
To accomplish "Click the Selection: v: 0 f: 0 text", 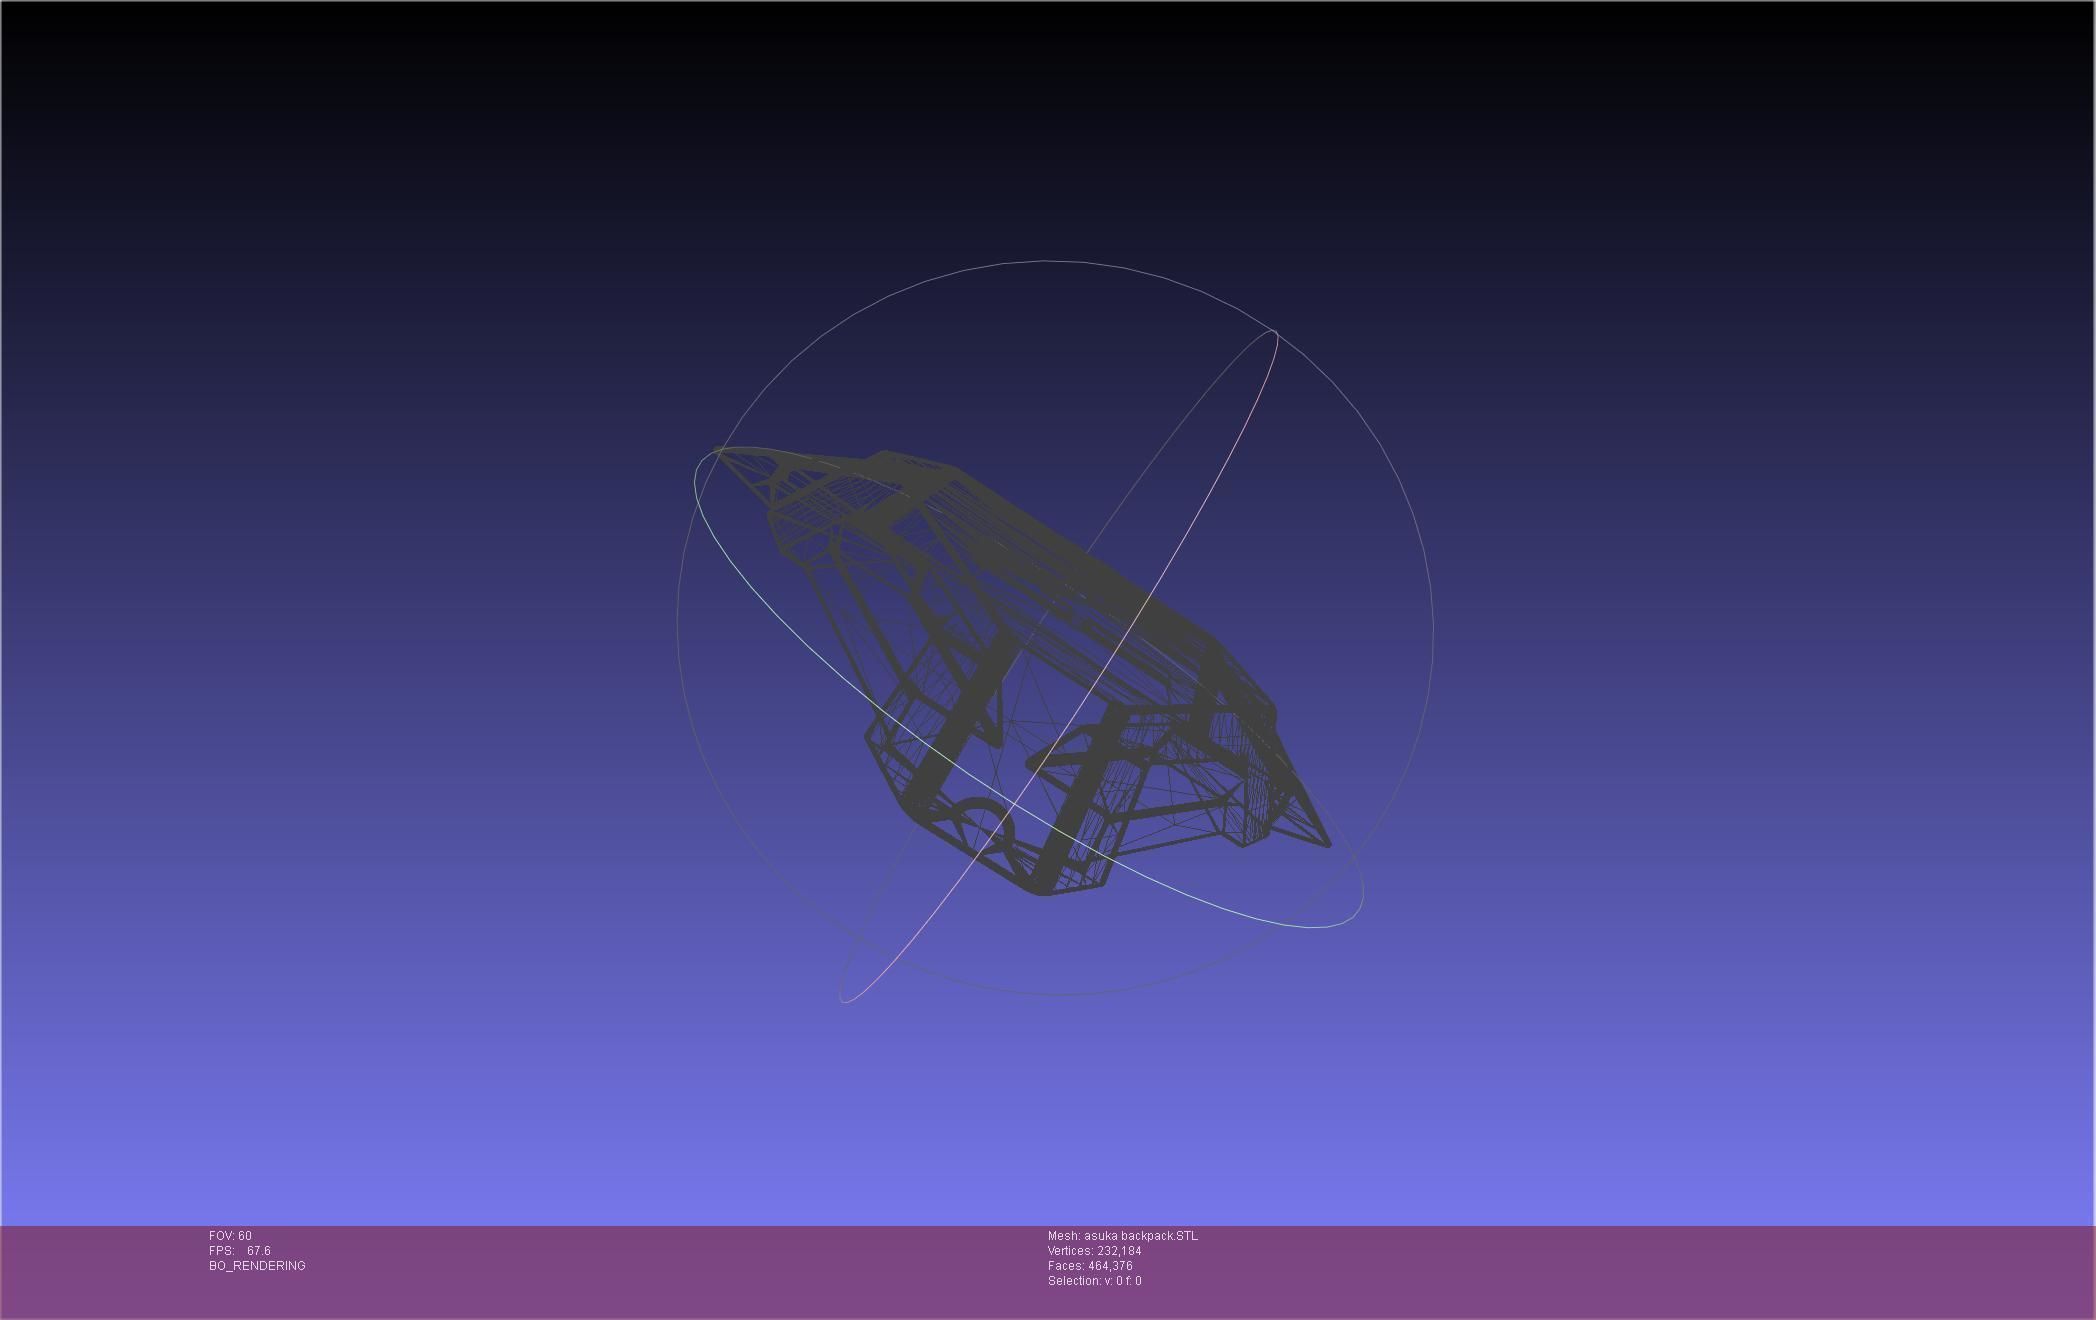I will (x=1094, y=1281).
